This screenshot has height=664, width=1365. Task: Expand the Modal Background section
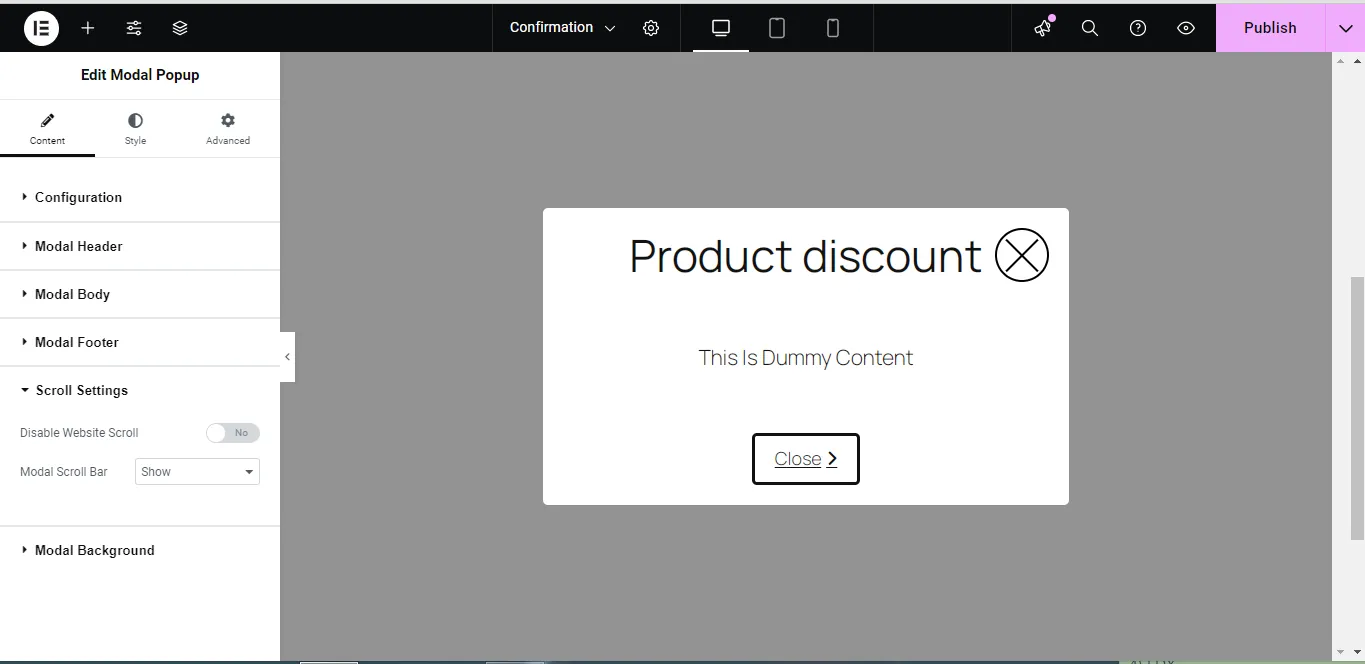140,550
